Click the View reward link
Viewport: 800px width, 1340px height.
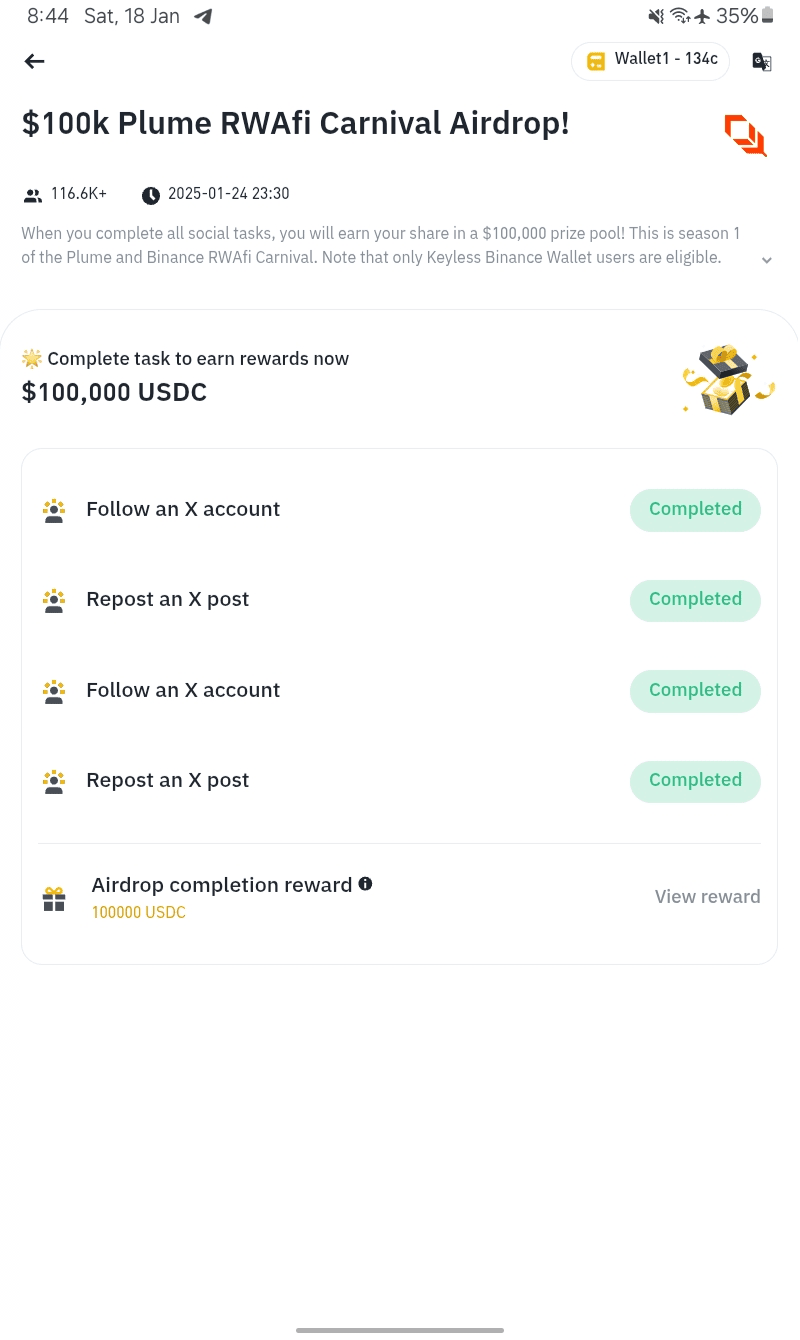pos(707,897)
